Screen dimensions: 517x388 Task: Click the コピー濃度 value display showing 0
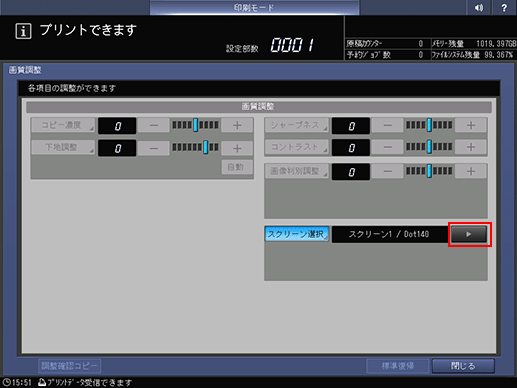(117, 126)
